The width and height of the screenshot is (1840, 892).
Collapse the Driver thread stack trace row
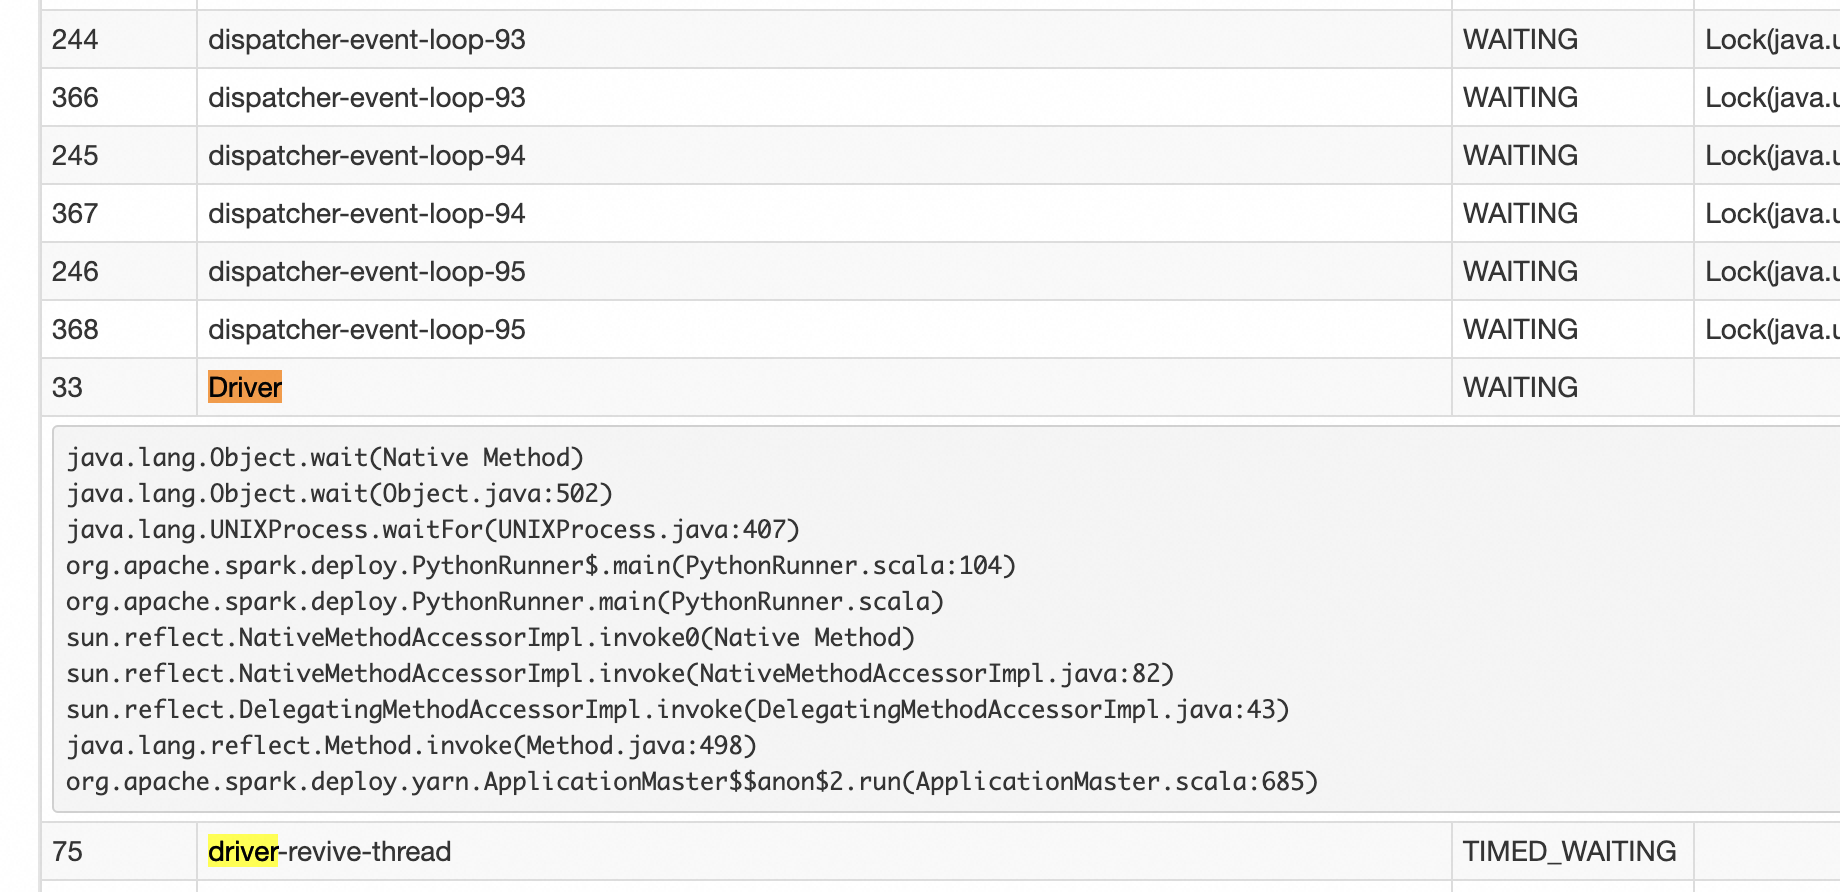(x=940, y=387)
